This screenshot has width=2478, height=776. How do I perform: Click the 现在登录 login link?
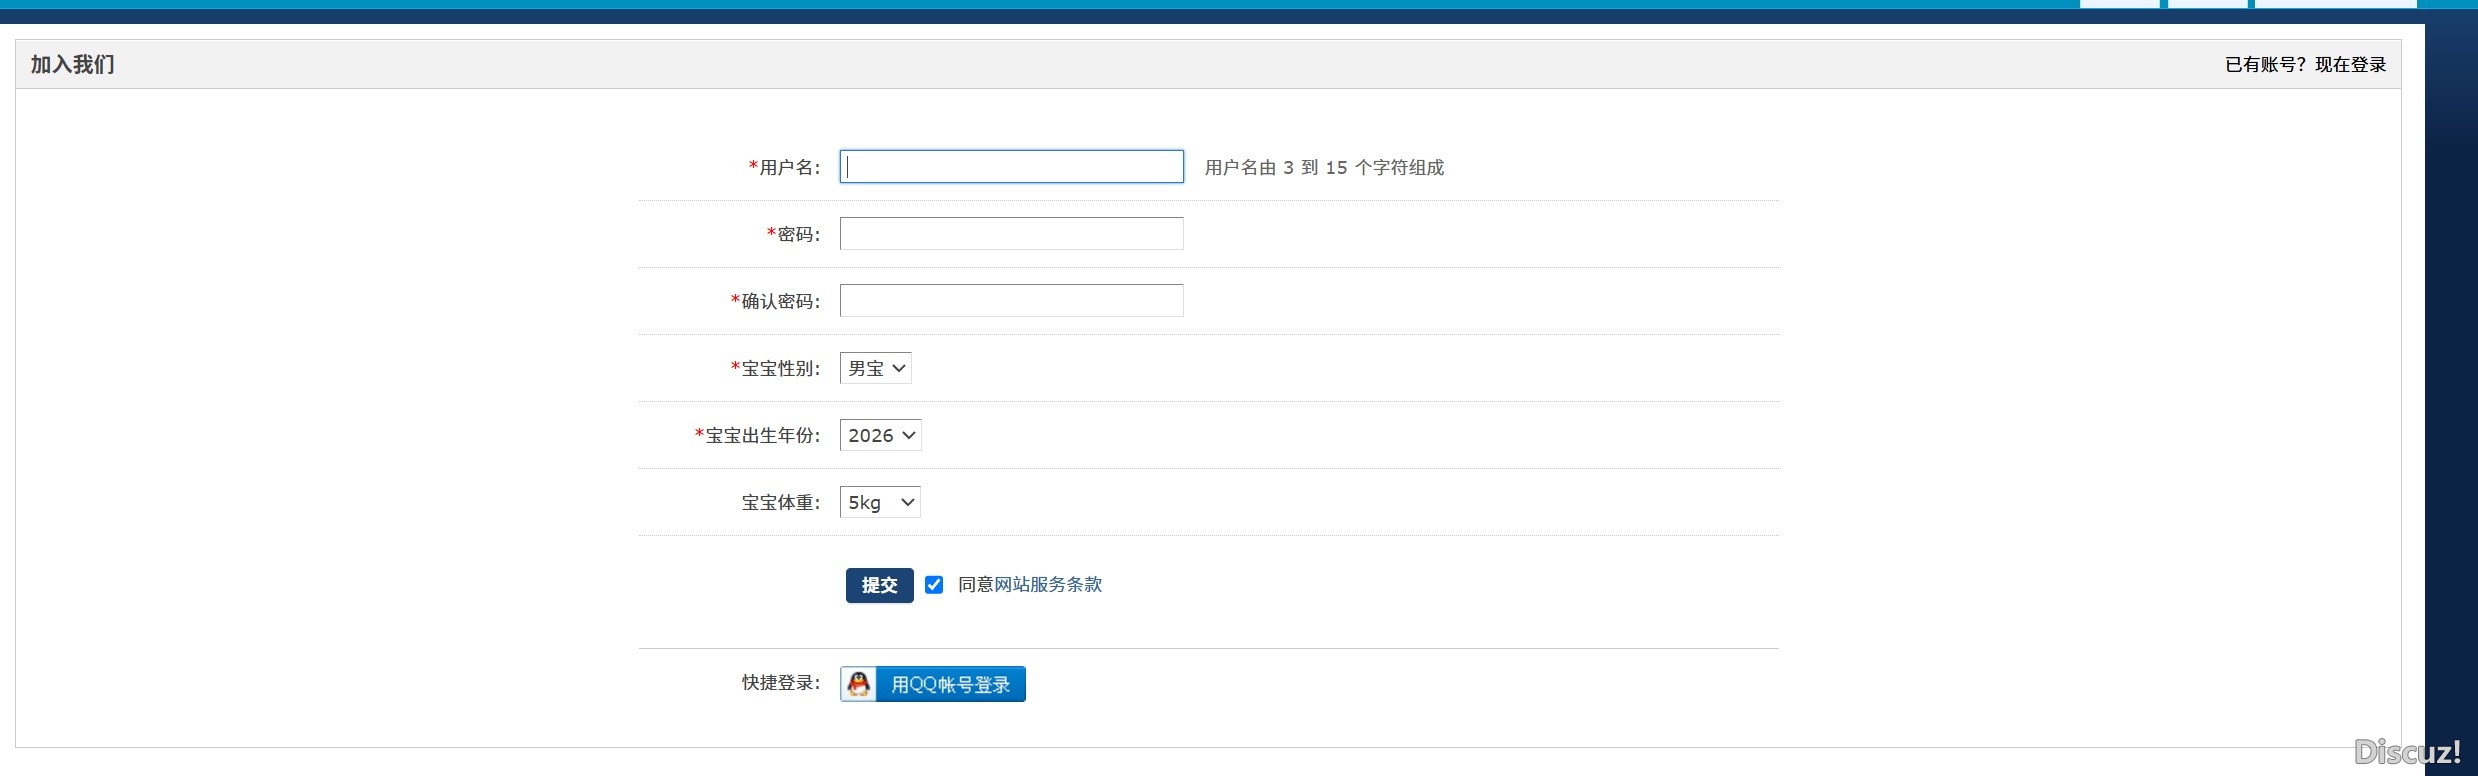[x=2350, y=65]
